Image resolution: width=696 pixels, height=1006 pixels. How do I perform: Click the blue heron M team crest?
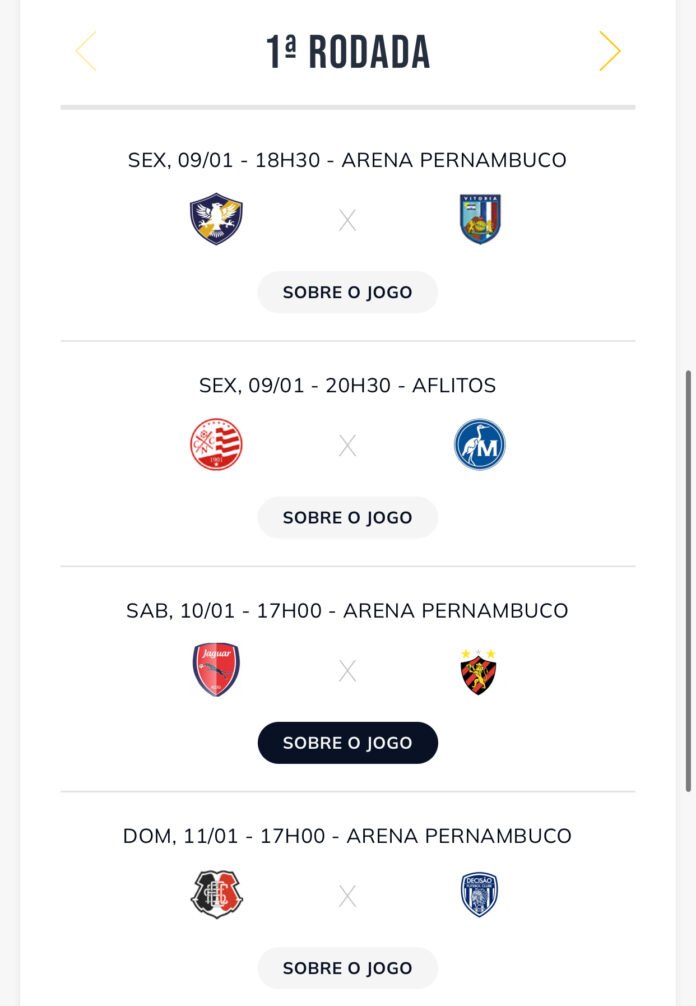pos(480,445)
